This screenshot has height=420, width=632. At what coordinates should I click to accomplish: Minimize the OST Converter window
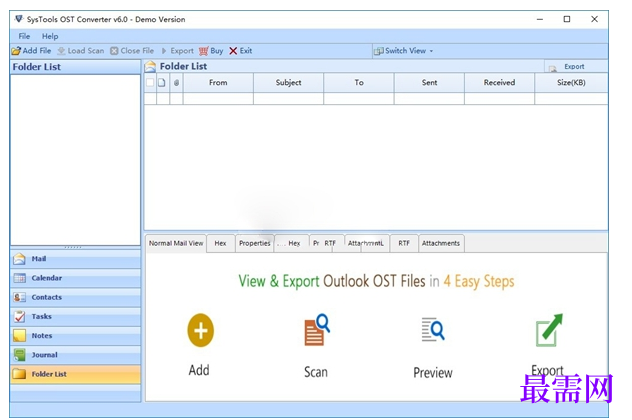click(540, 19)
